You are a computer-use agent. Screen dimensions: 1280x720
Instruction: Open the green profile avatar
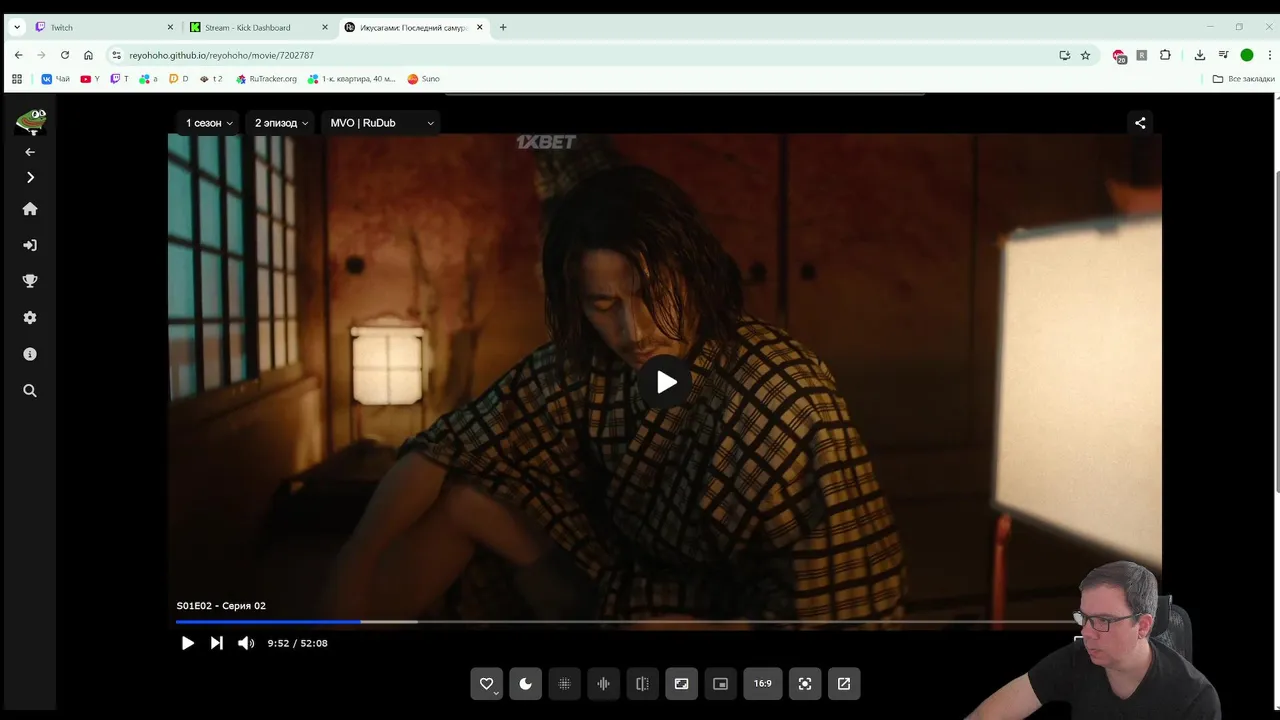pos(1247,55)
